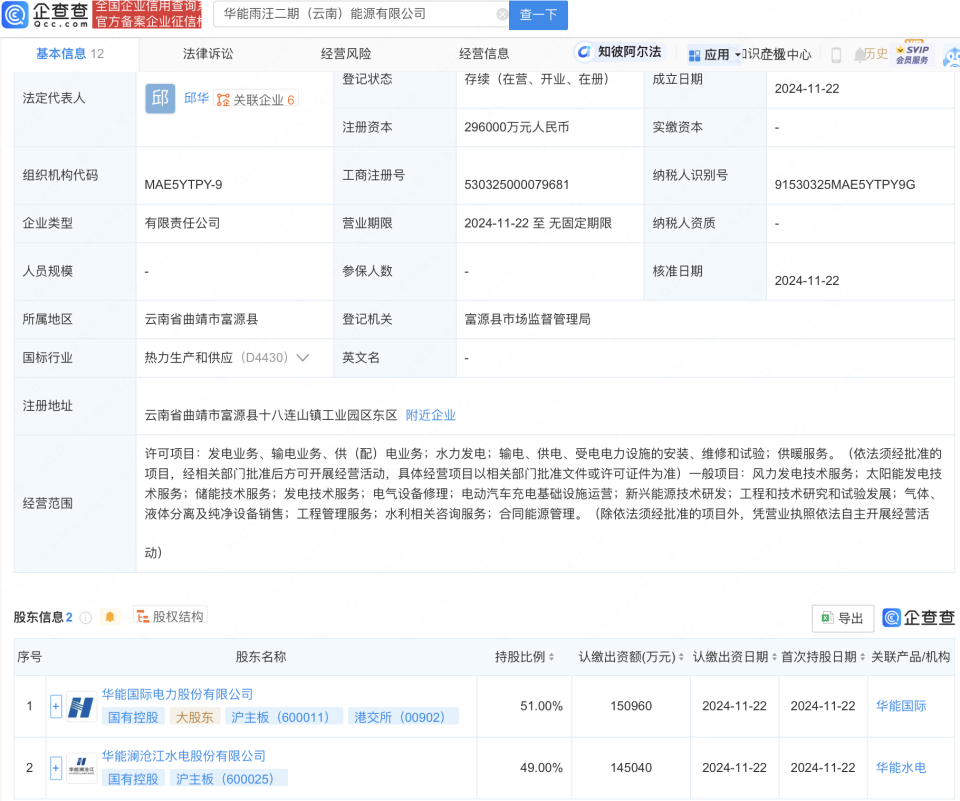Click 附近企业 nearby companies link

tap(431, 415)
